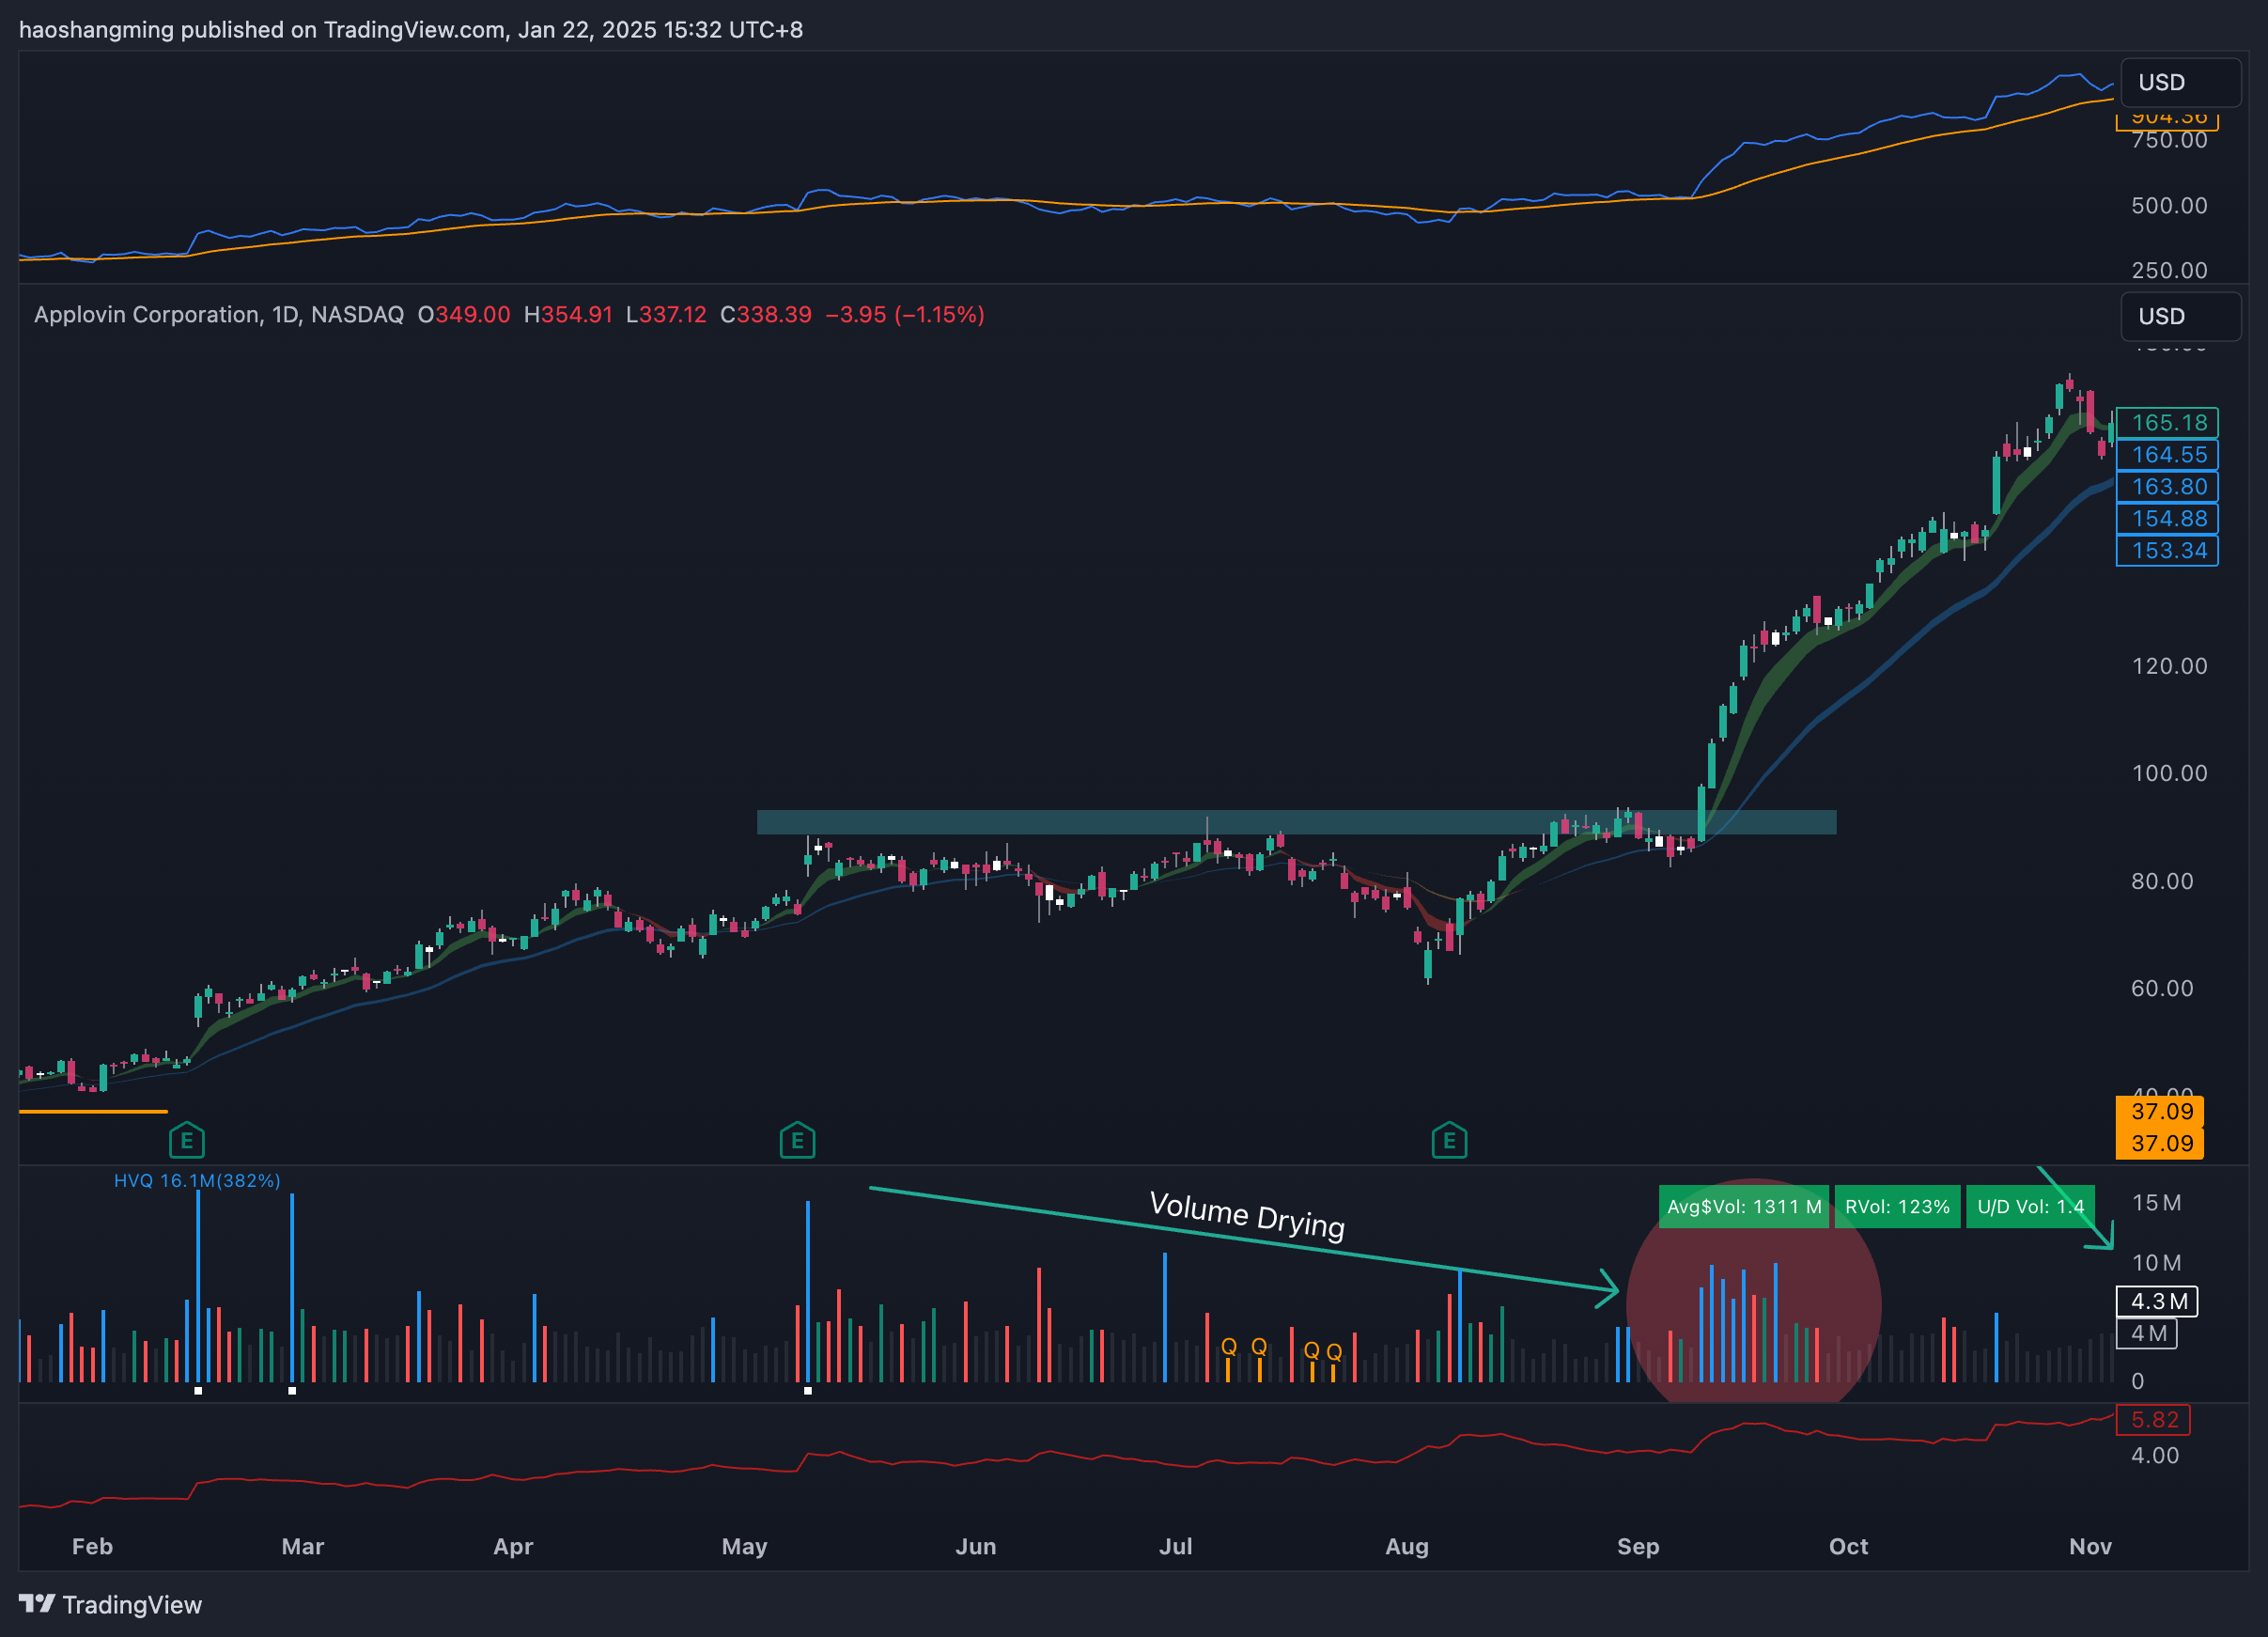
Task: Select the Applovin Corporation chart title
Action: pos(218,315)
